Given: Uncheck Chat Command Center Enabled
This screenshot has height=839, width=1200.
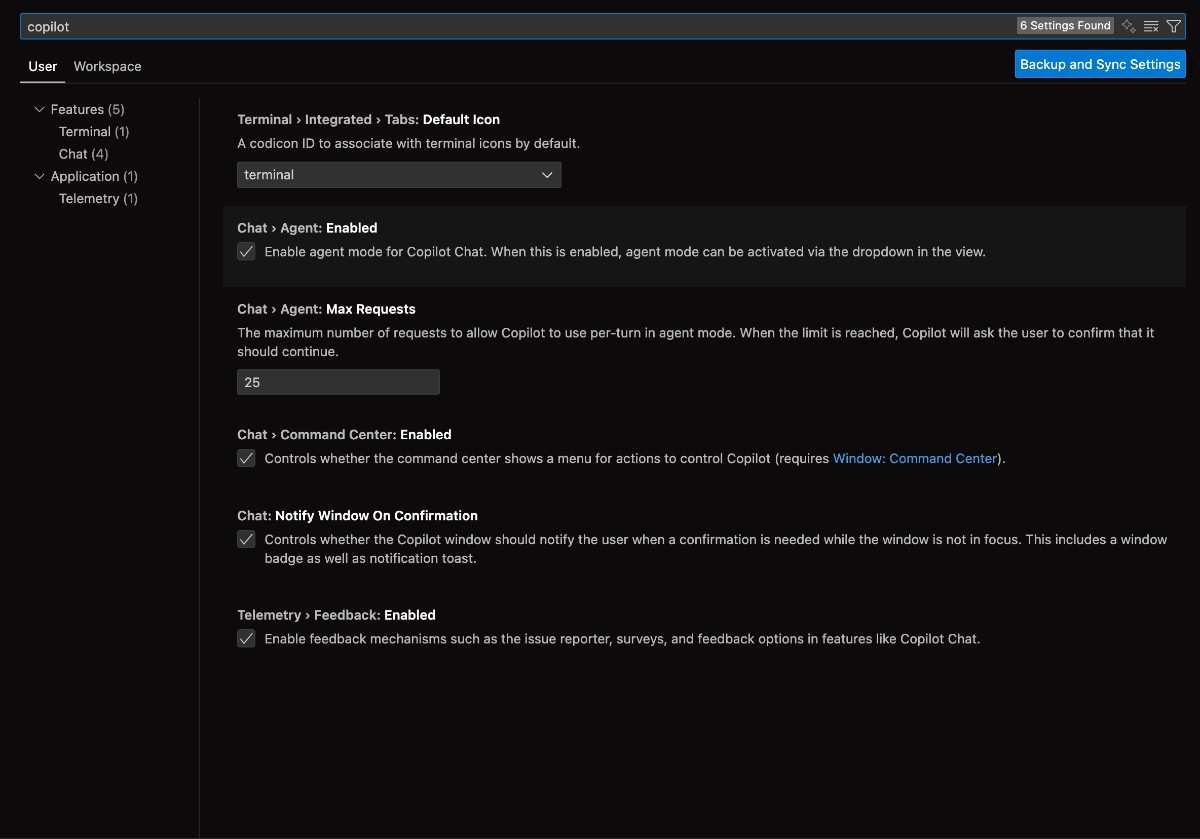Looking at the screenshot, I should [246, 458].
